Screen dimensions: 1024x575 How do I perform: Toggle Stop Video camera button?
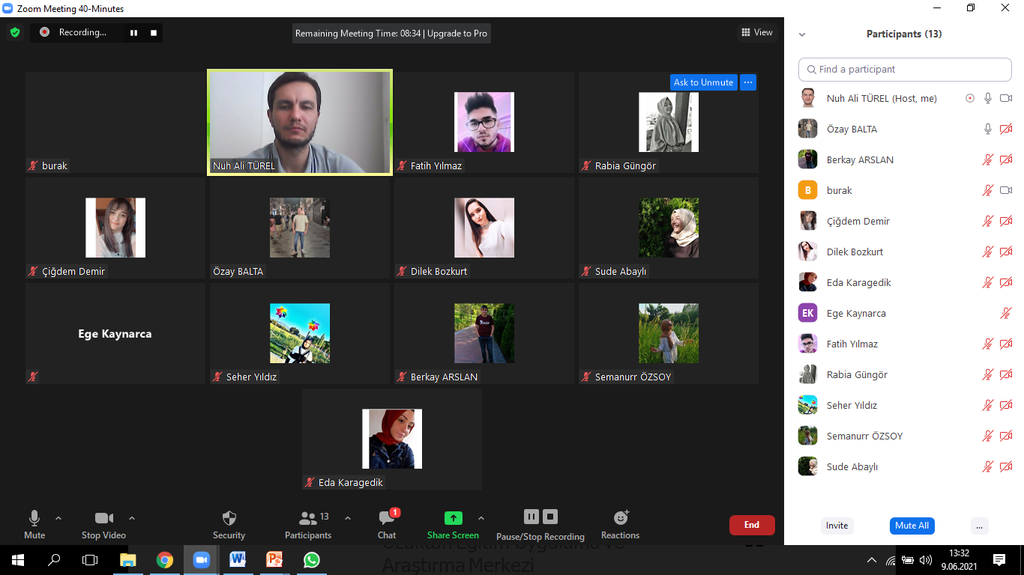103,518
